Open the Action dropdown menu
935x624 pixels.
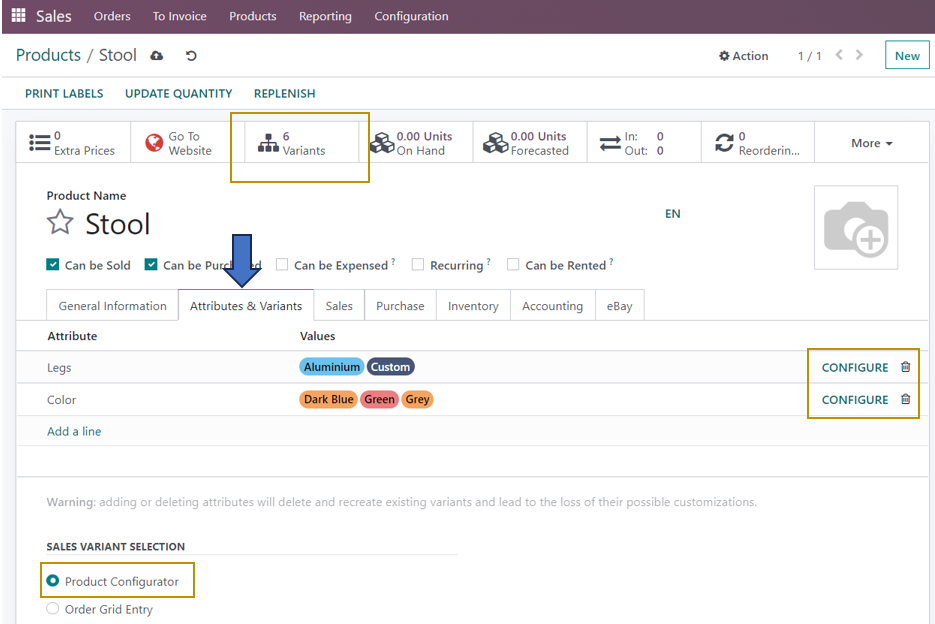(744, 56)
